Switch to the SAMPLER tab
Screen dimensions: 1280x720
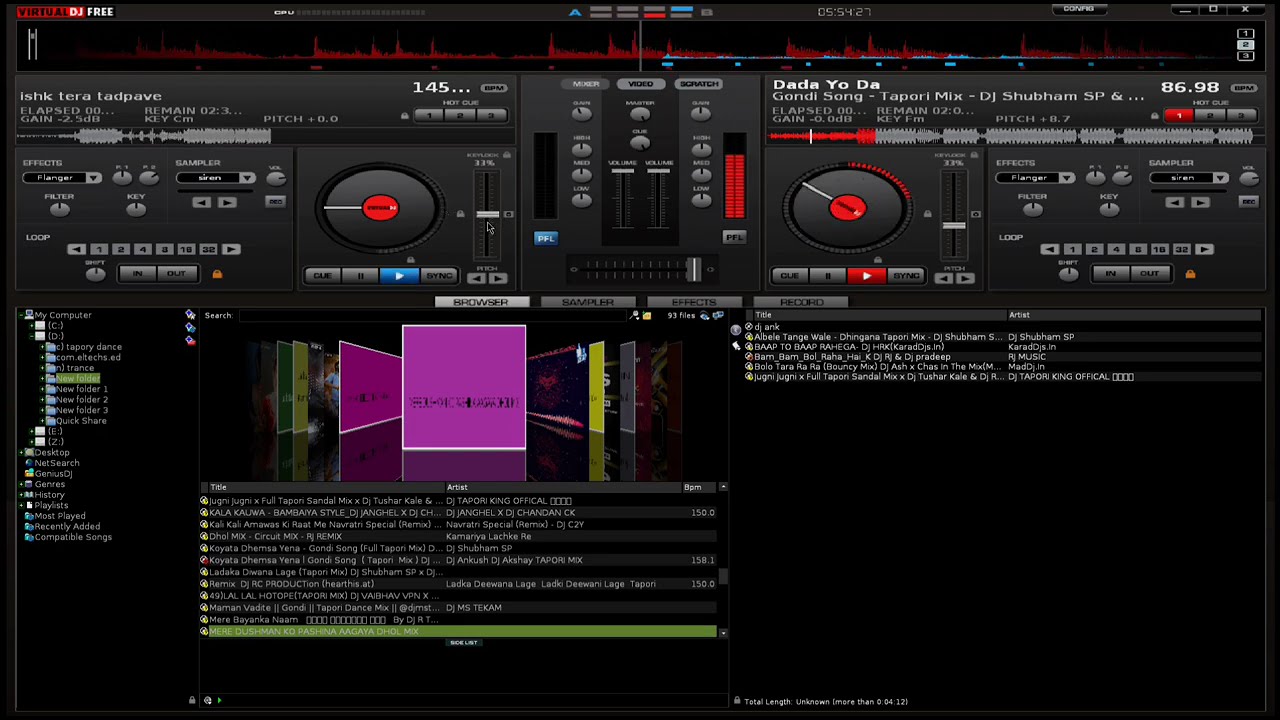click(x=587, y=302)
